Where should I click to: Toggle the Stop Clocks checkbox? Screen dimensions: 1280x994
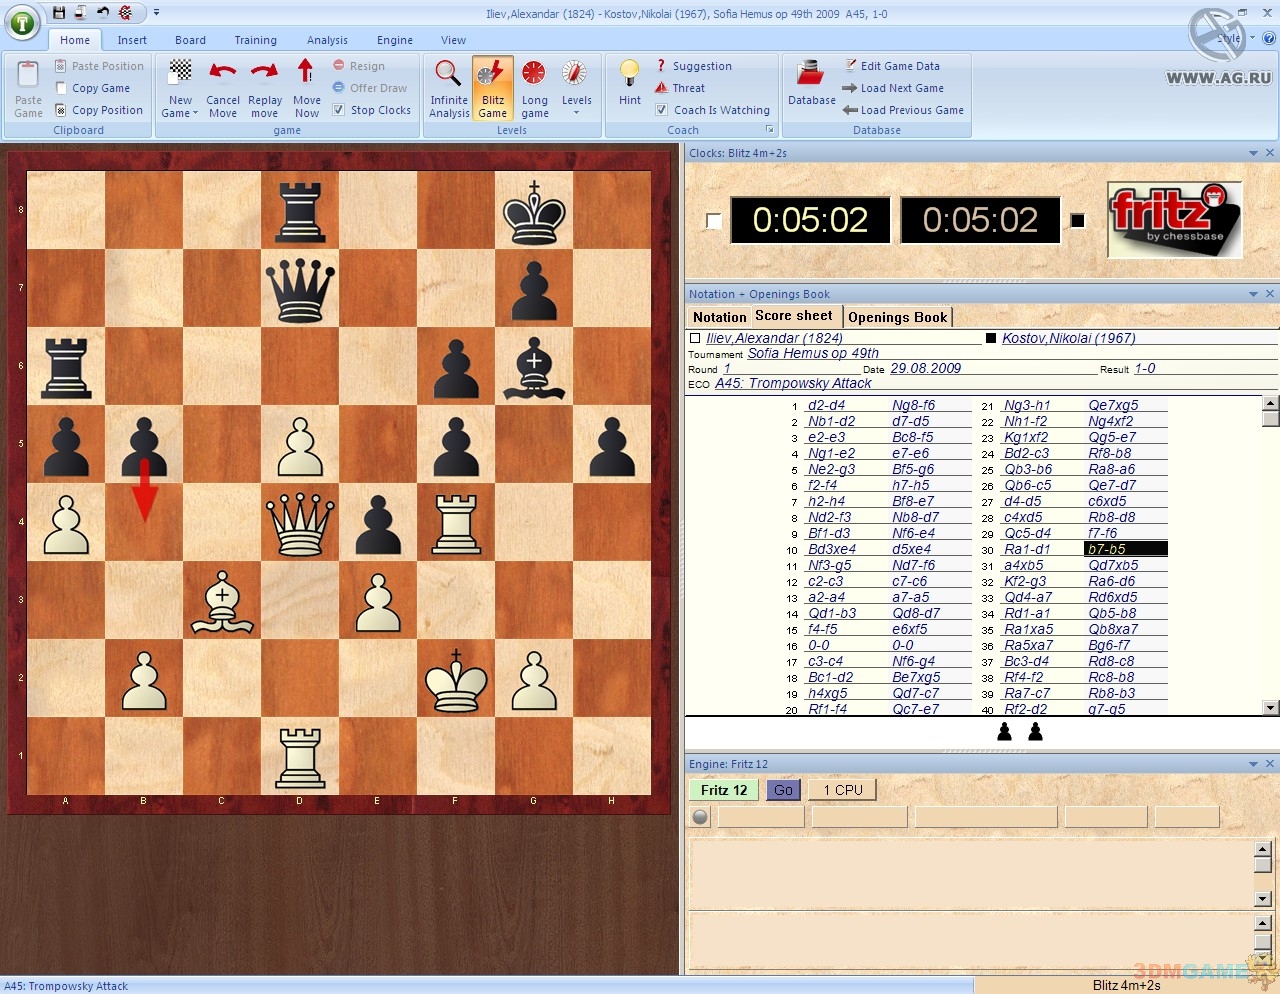click(x=339, y=110)
